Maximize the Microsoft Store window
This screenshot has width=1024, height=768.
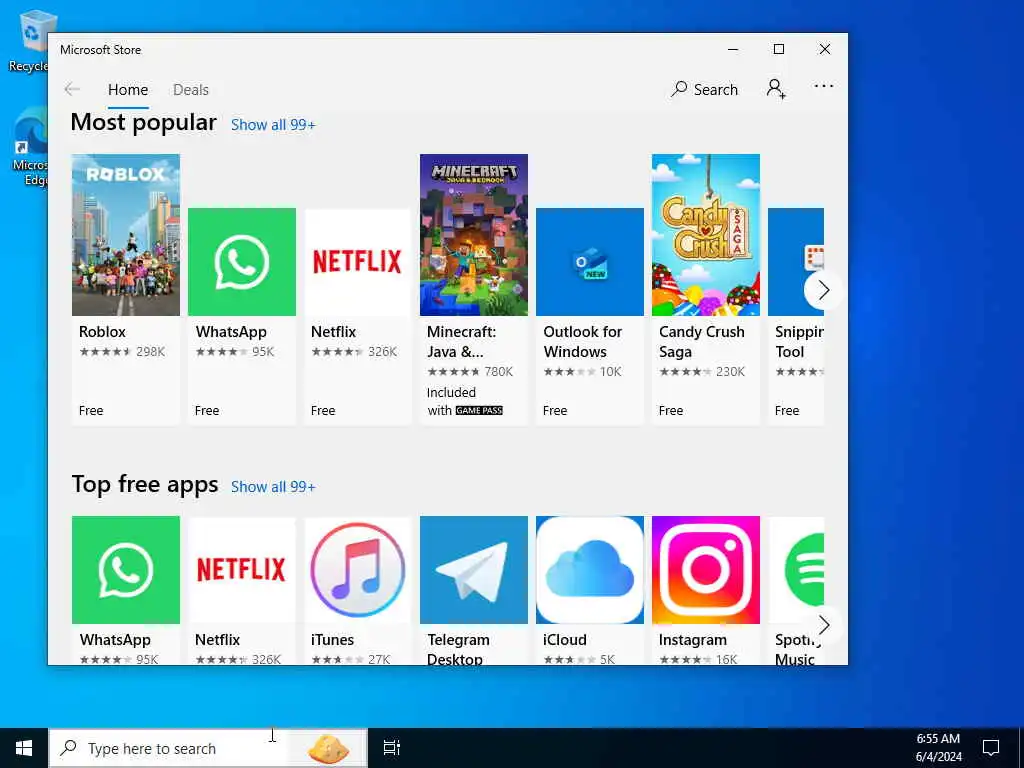tap(778, 49)
